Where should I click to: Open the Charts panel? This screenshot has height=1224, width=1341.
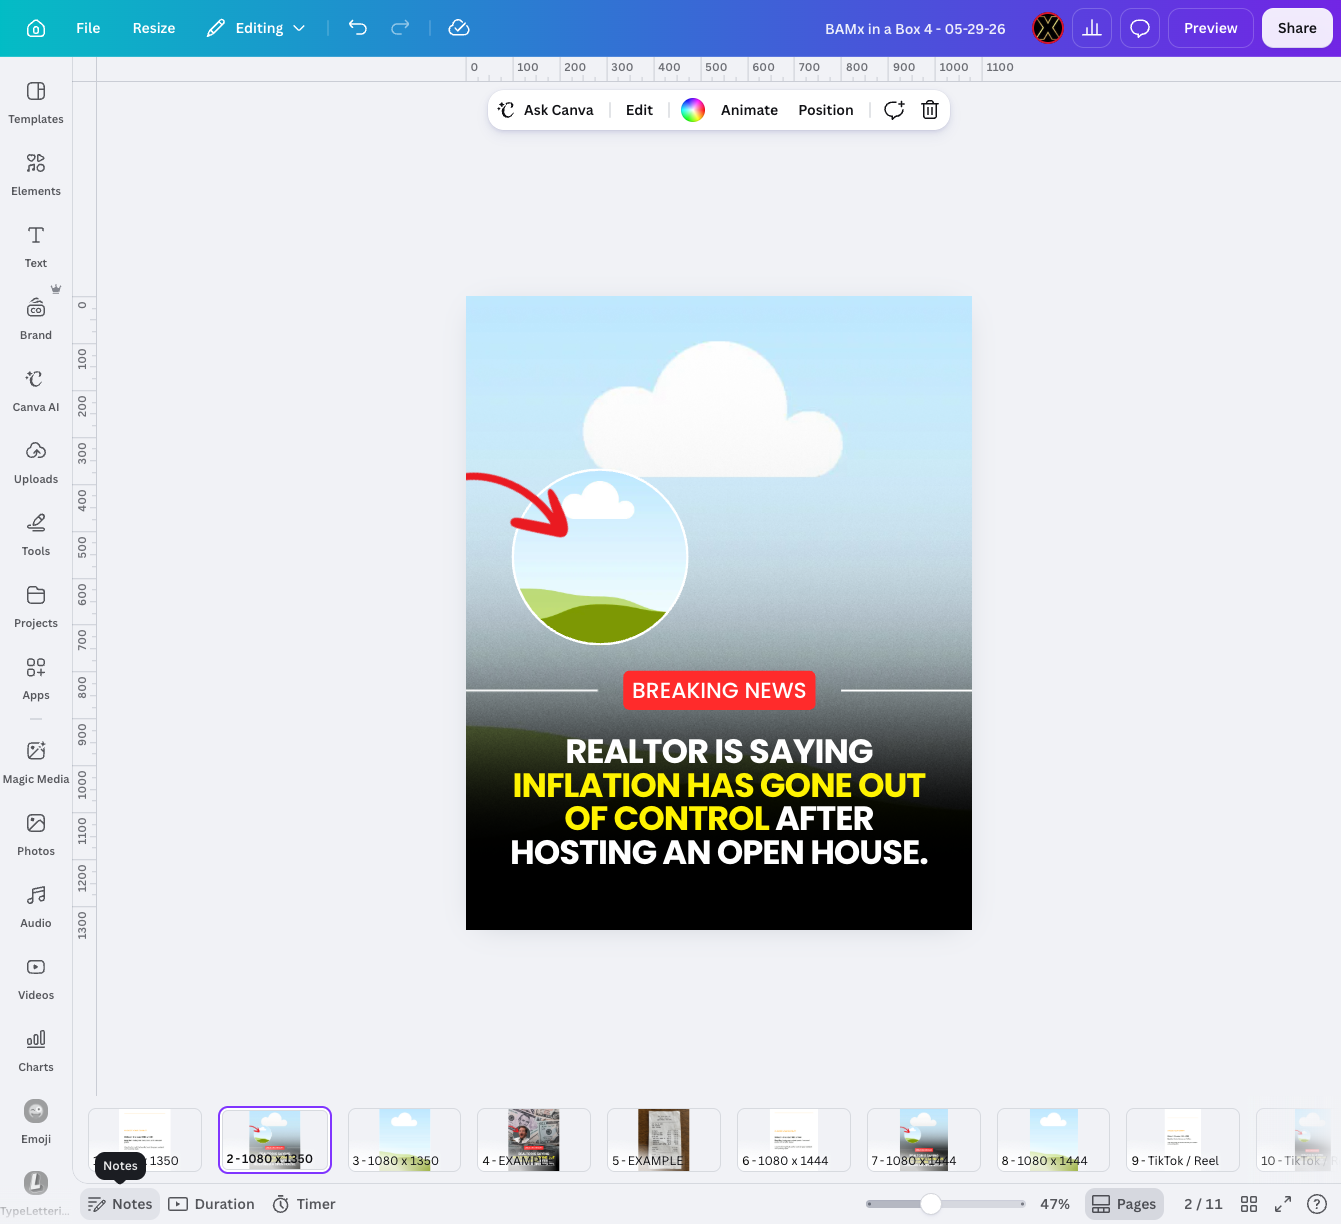click(36, 1051)
